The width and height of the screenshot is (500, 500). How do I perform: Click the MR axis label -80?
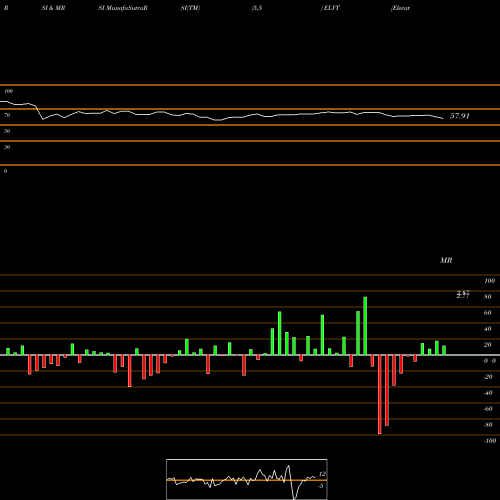[x=488, y=425]
